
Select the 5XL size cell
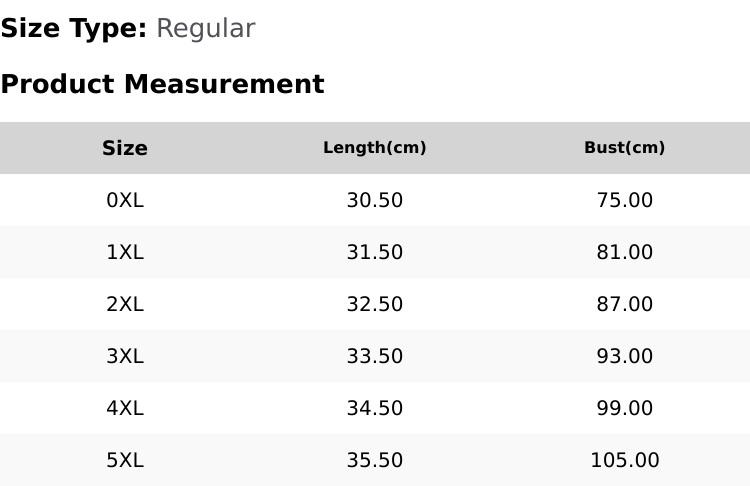(x=125, y=461)
